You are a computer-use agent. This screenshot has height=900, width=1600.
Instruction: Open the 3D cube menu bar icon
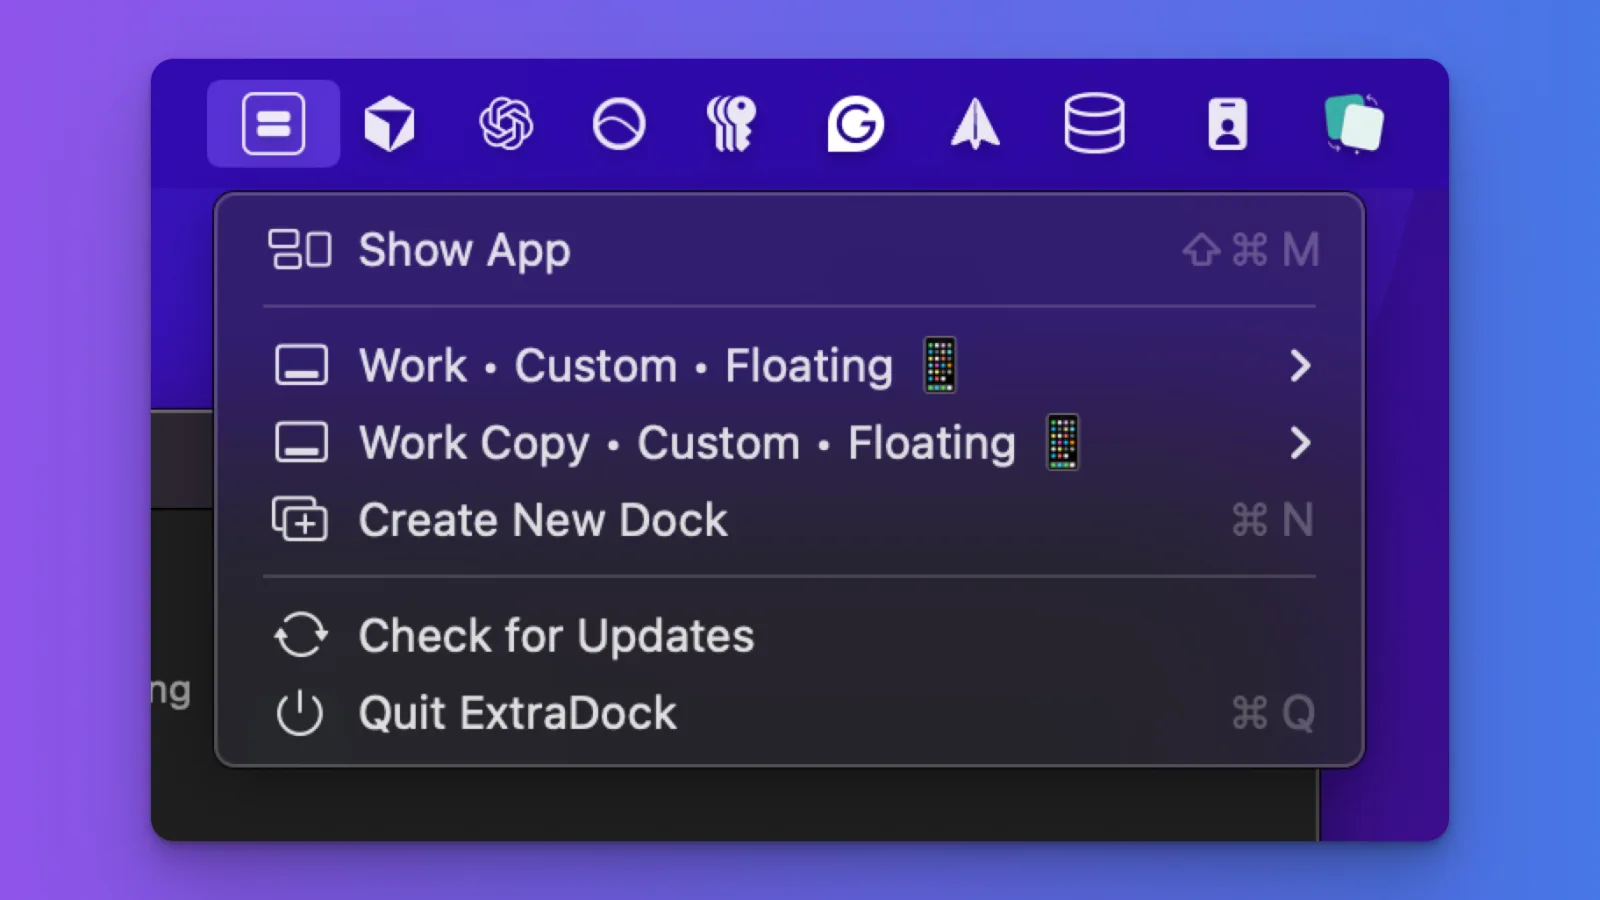coord(389,124)
